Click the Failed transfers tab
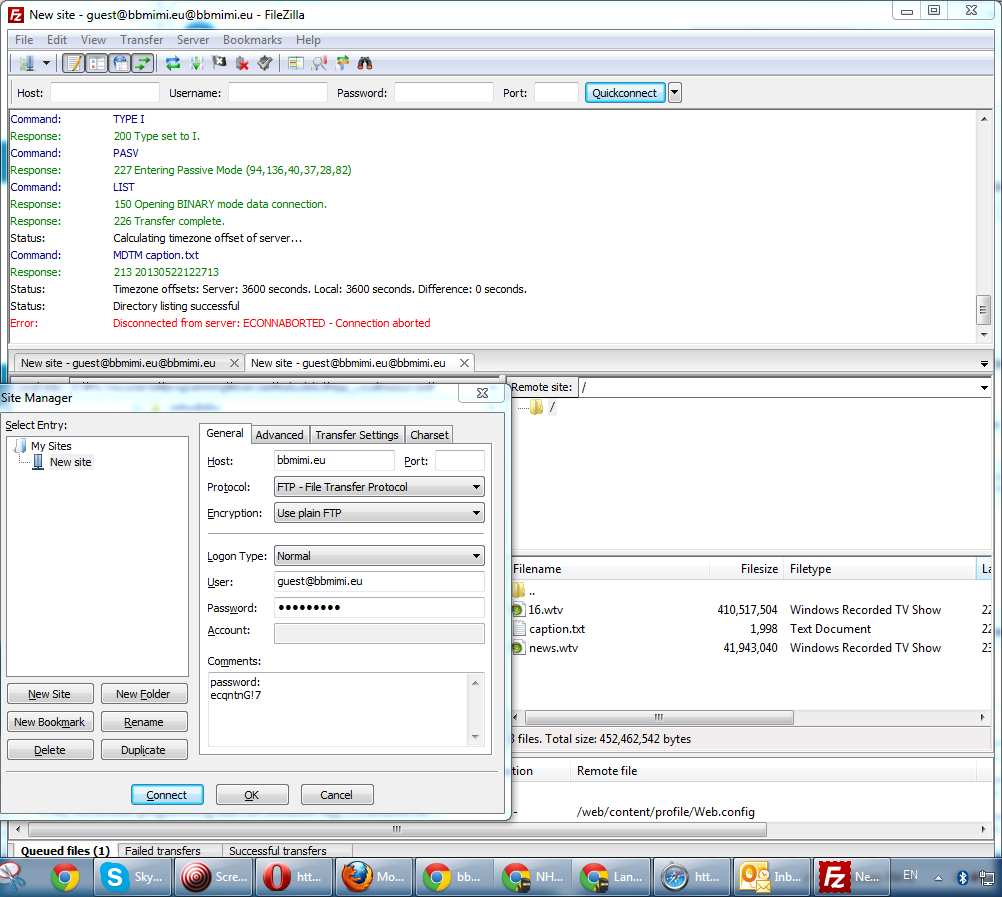The width and height of the screenshot is (1002, 897). (x=162, y=851)
